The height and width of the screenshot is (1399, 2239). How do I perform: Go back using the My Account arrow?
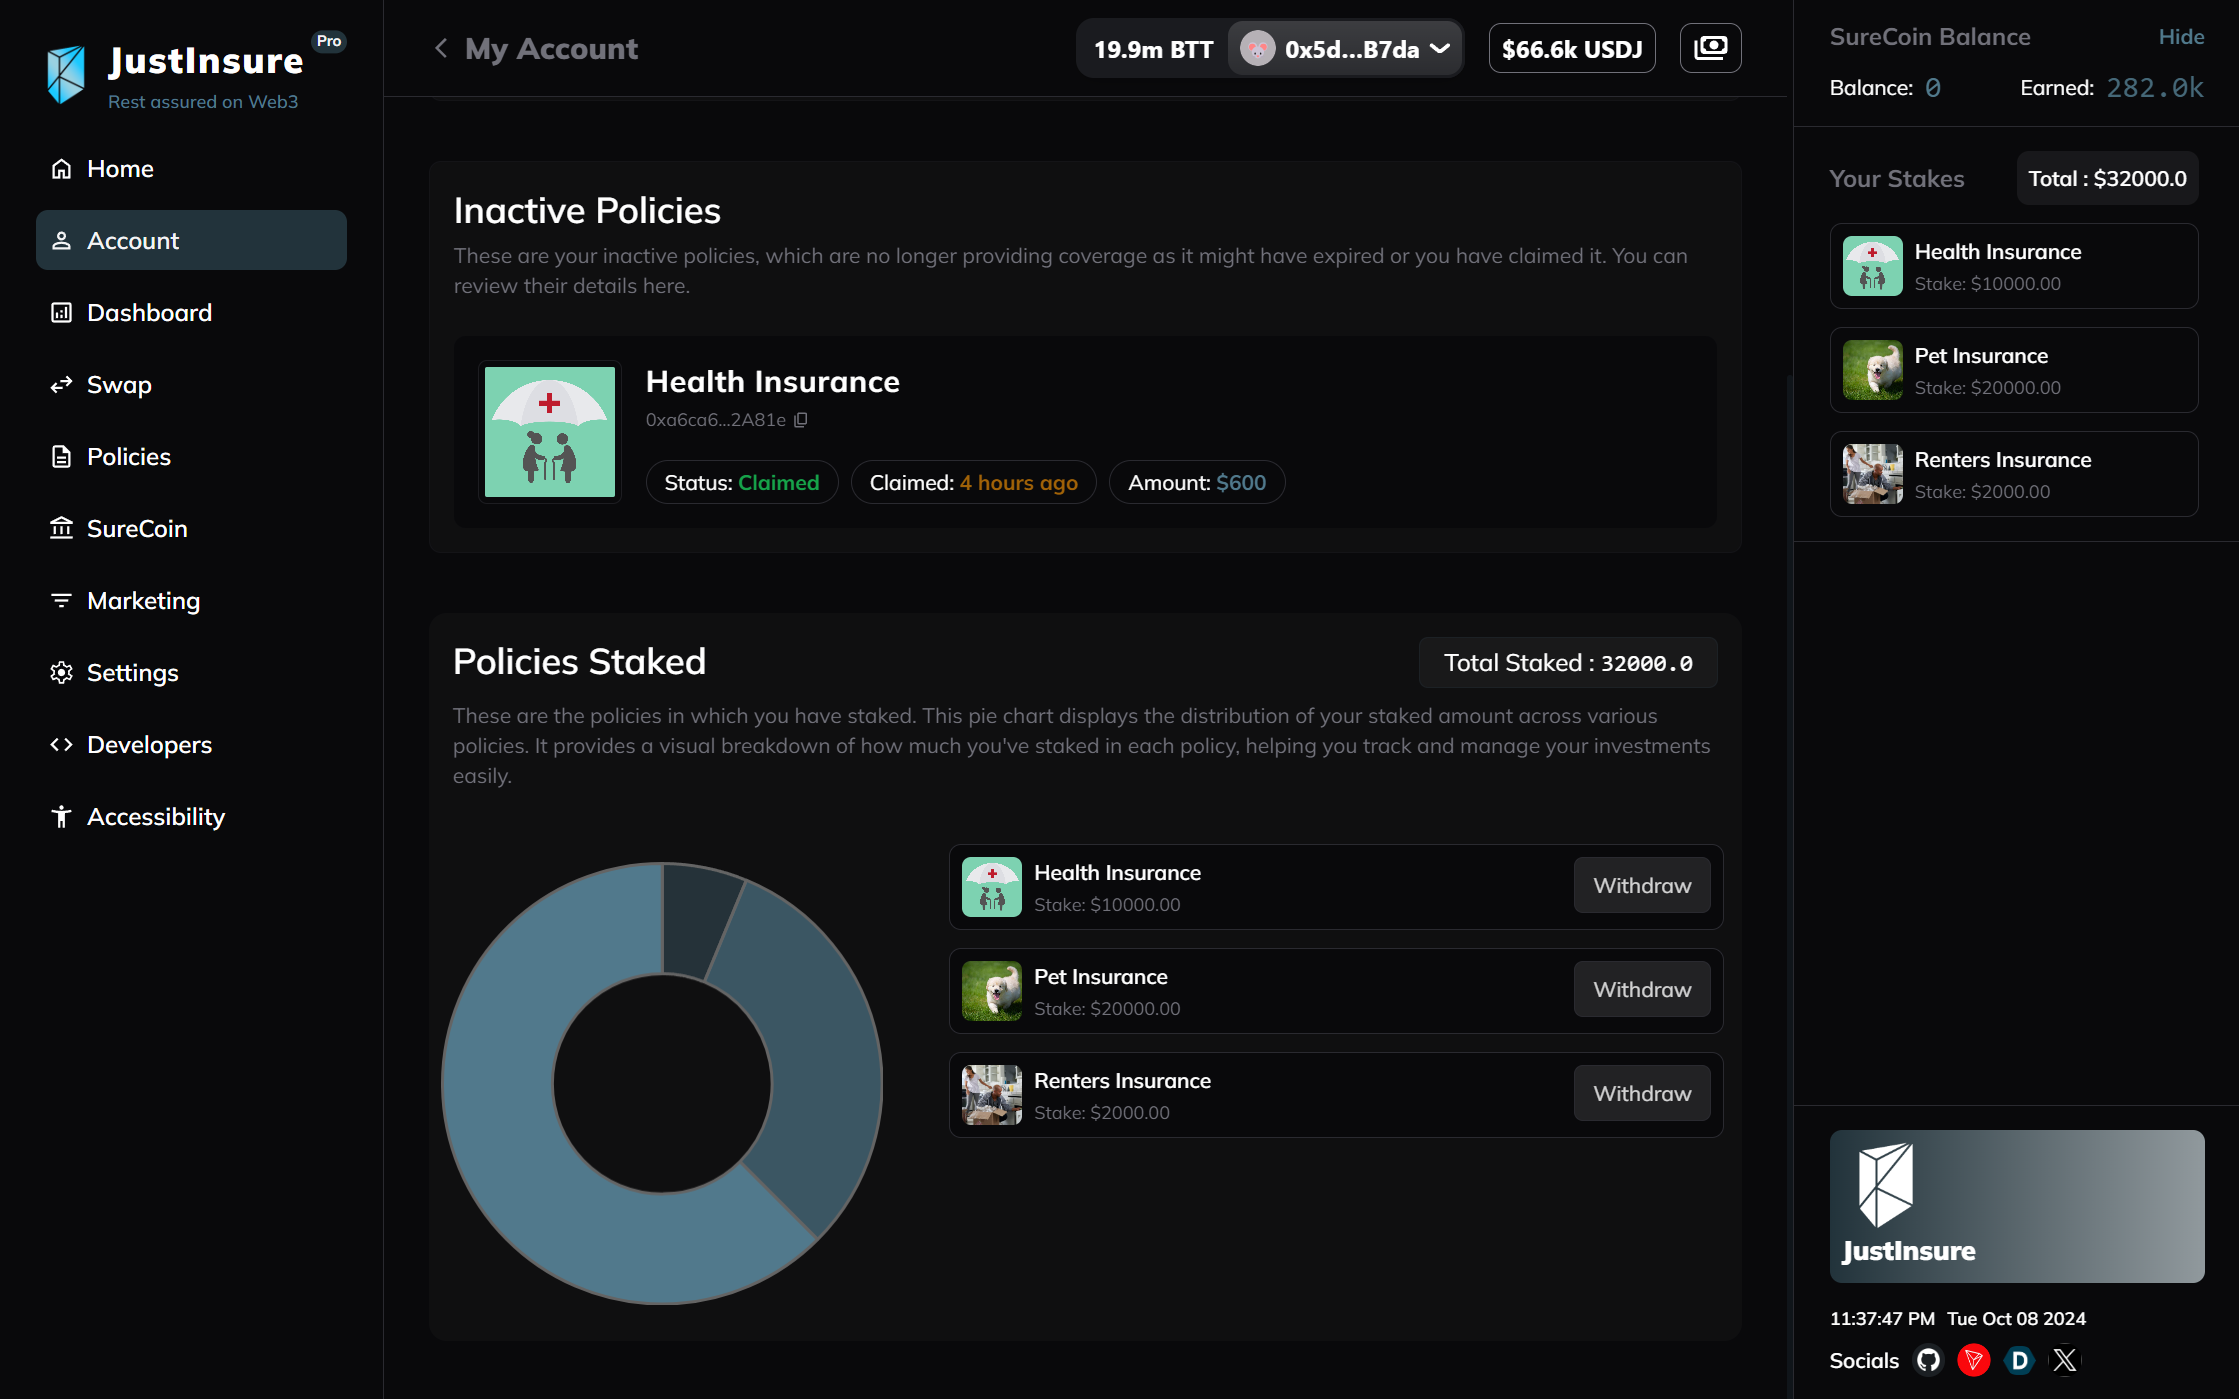(x=441, y=48)
